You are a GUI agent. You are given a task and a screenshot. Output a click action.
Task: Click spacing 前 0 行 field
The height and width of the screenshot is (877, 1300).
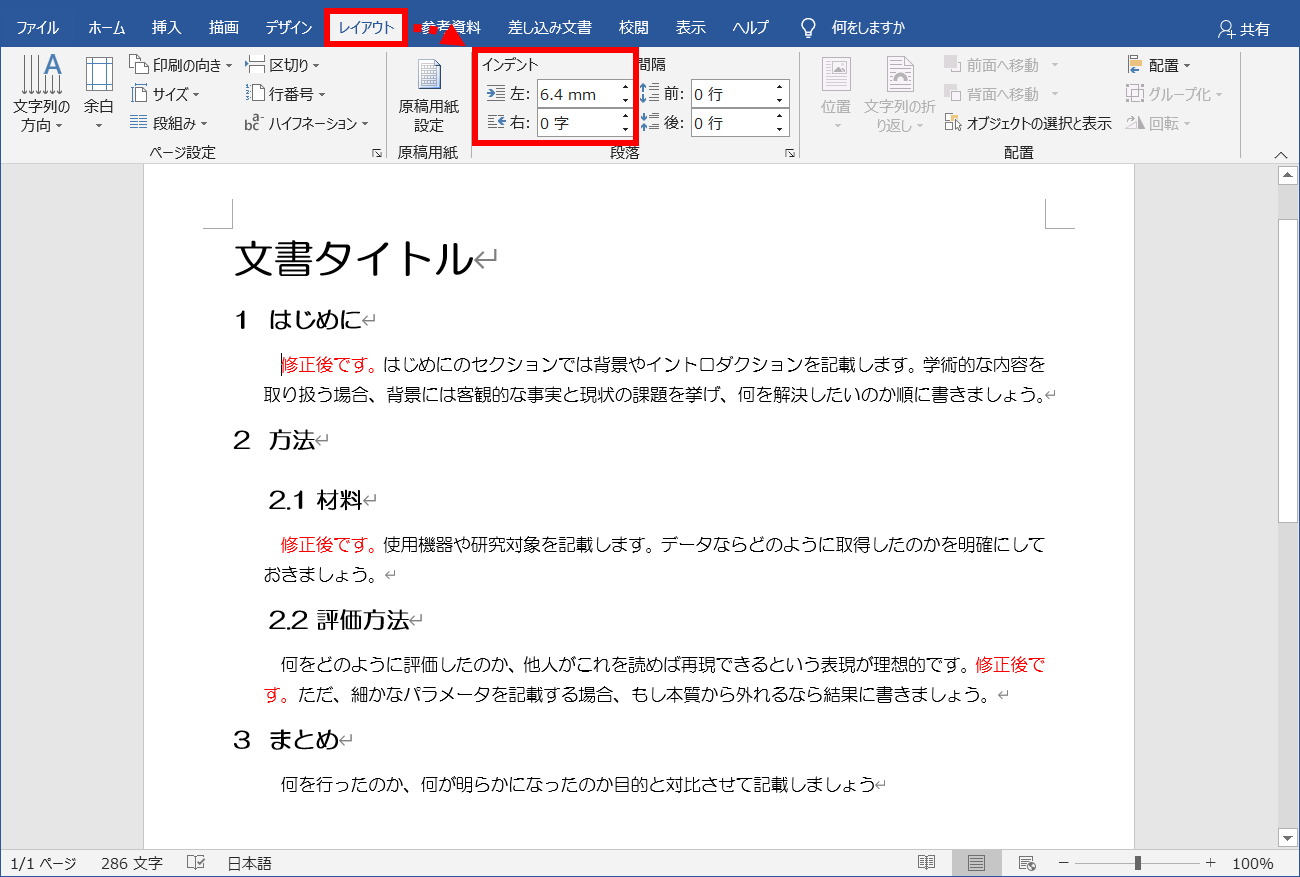pos(731,94)
